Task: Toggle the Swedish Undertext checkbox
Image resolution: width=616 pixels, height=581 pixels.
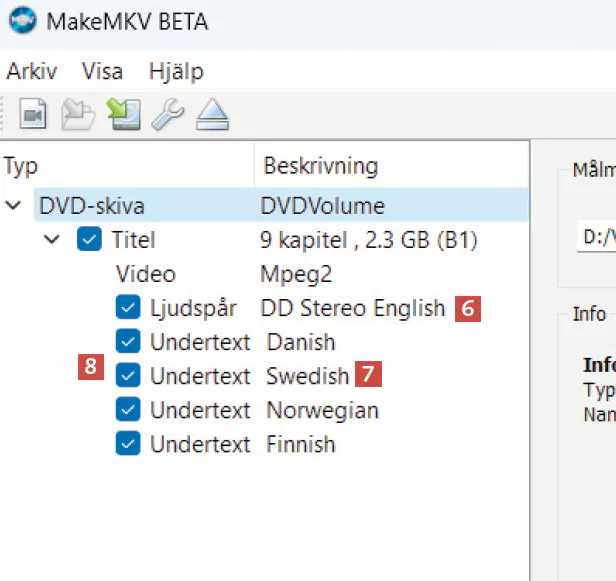Action: coord(127,376)
